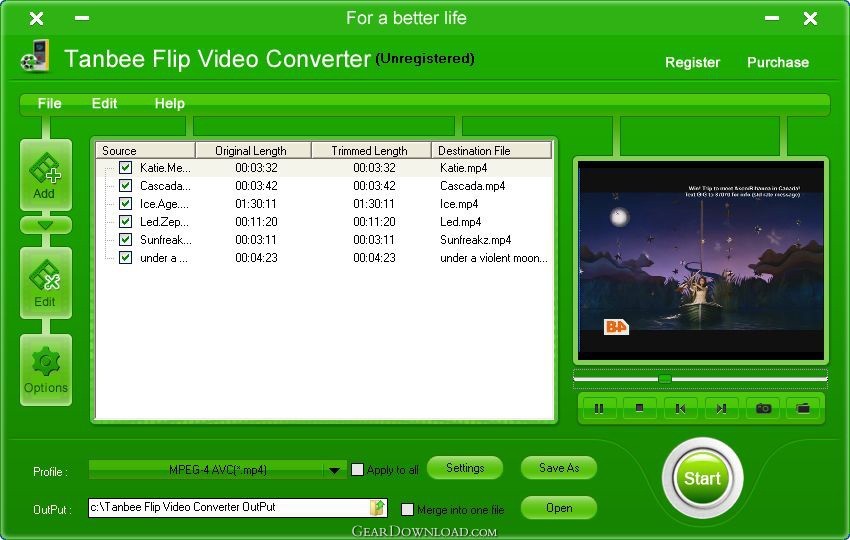Click the Tanbee app logo icon

[x=35, y=56]
